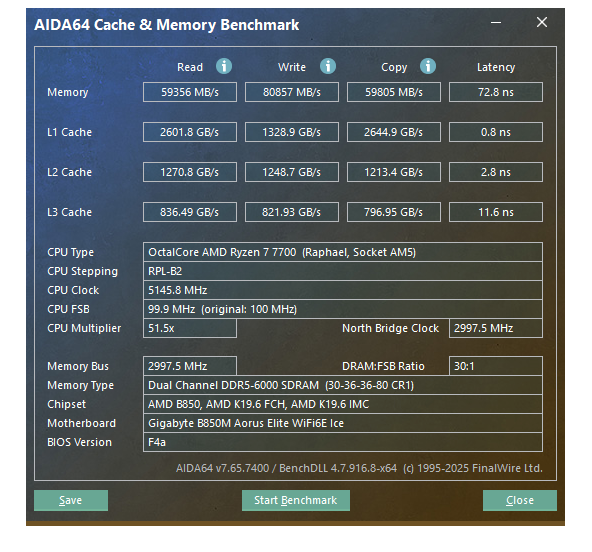Viewport: 592px width, 552px height.
Task: Click the info icon next to Copy
Action: 428,66
